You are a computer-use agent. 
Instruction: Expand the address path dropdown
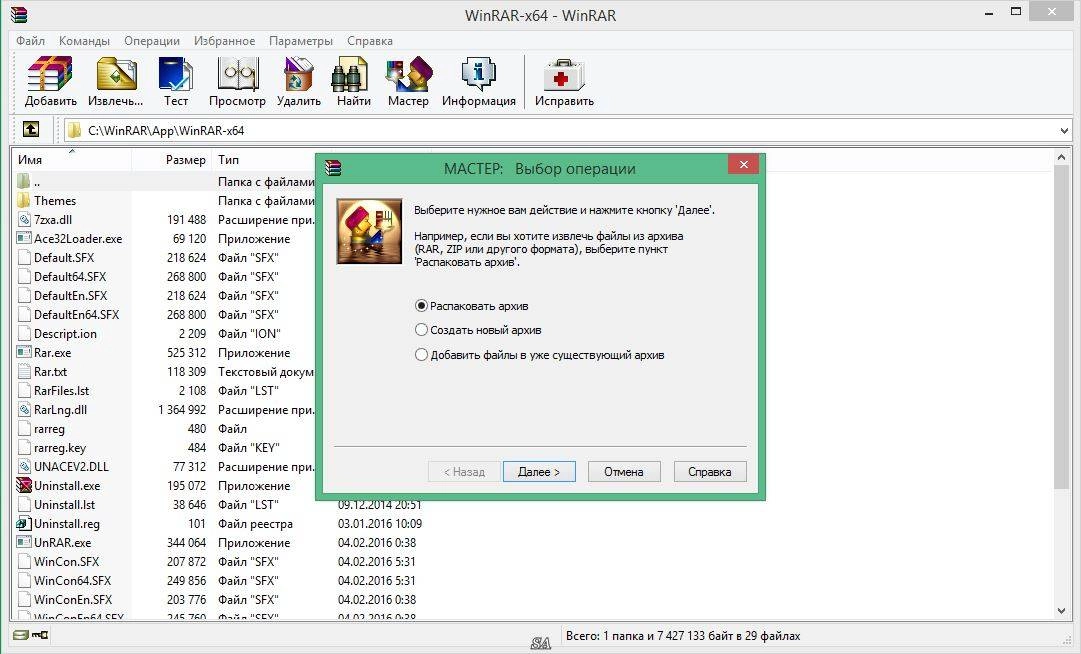point(1064,130)
